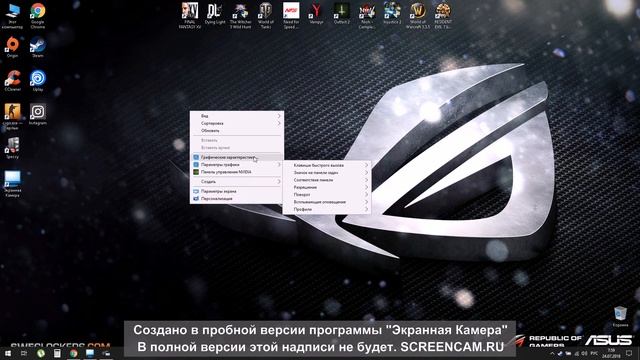Image resolution: width=640 pixels, height=360 pixels.
Task: Launch the Google Chrome desktop shortcut
Action: click(x=38, y=16)
